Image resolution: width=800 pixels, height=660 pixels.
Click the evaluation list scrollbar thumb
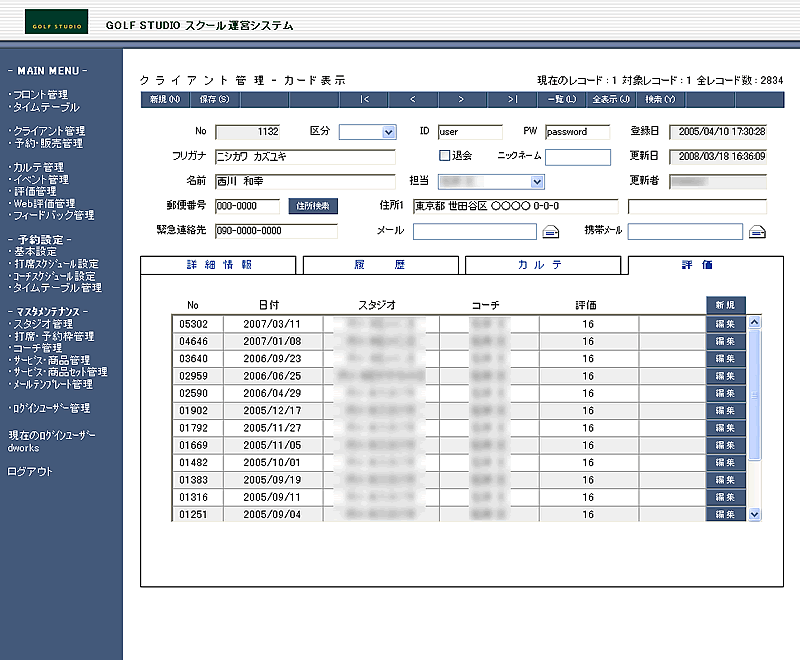click(x=755, y=395)
